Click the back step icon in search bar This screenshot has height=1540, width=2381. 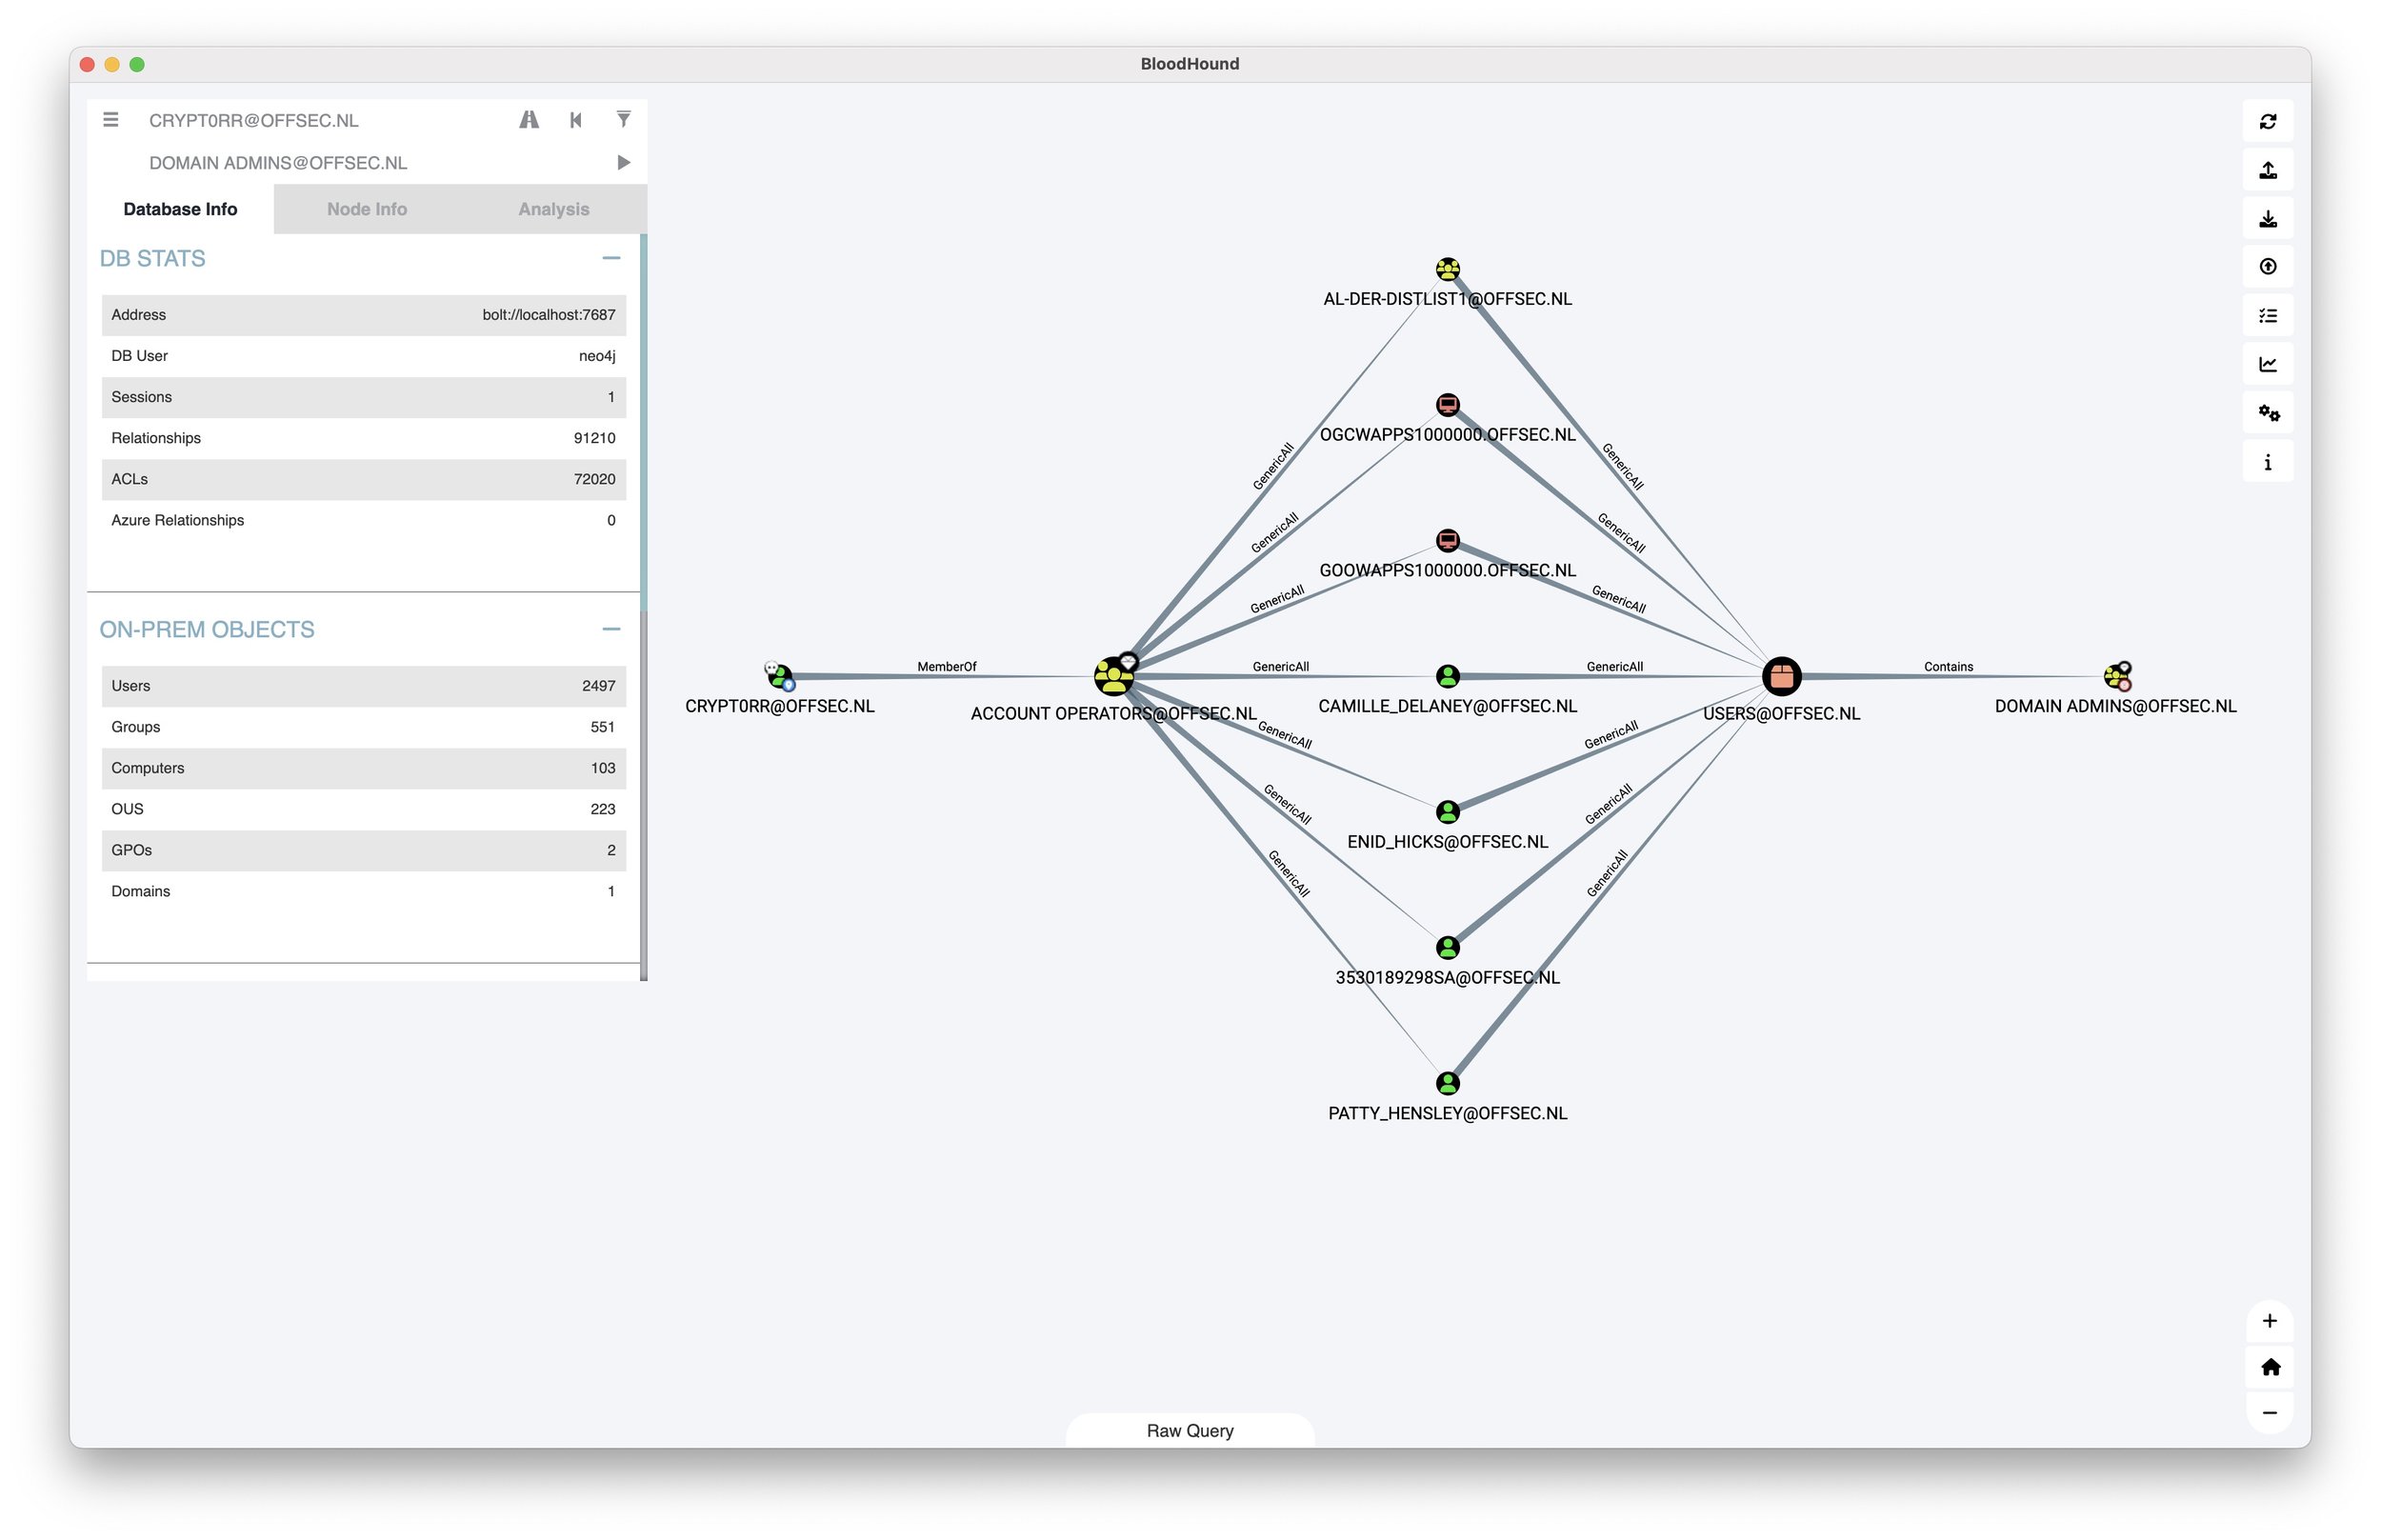point(576,120)
